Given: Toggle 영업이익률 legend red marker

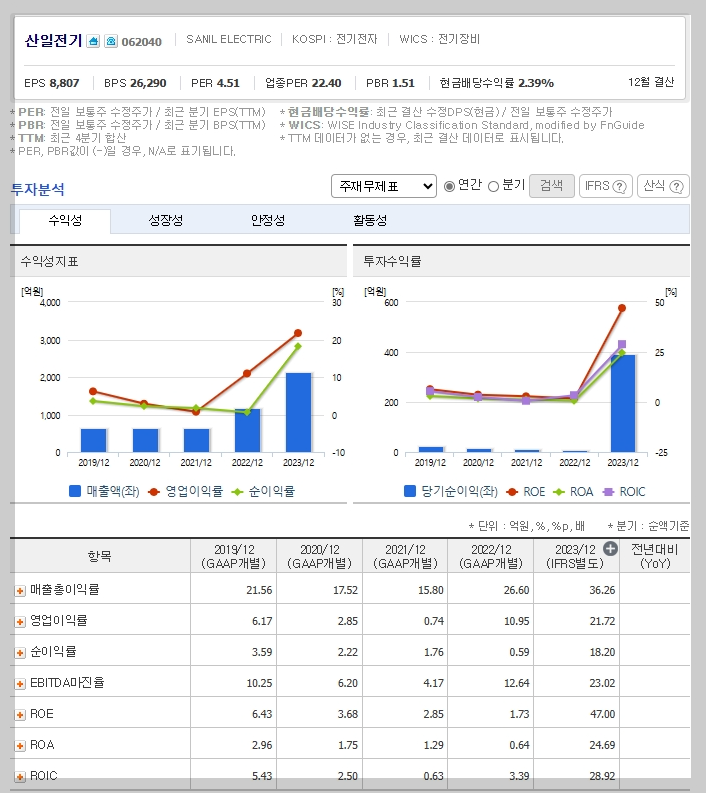Looking at the screenshot, I should tap(154, 492).
